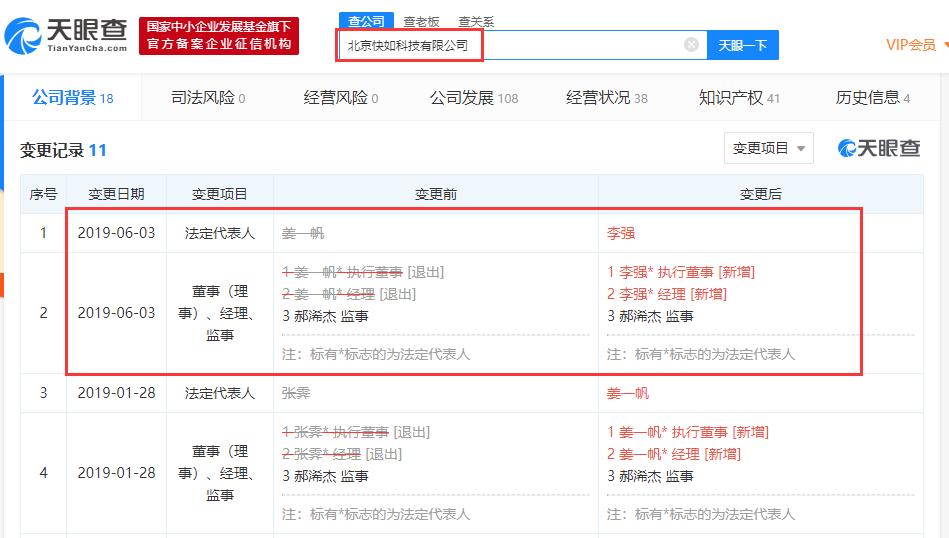This screenshot has height=538, width=949.
Task: Click date 2019-06-03 in row 1
Action: pyautogui.click(x=116, y=233)
